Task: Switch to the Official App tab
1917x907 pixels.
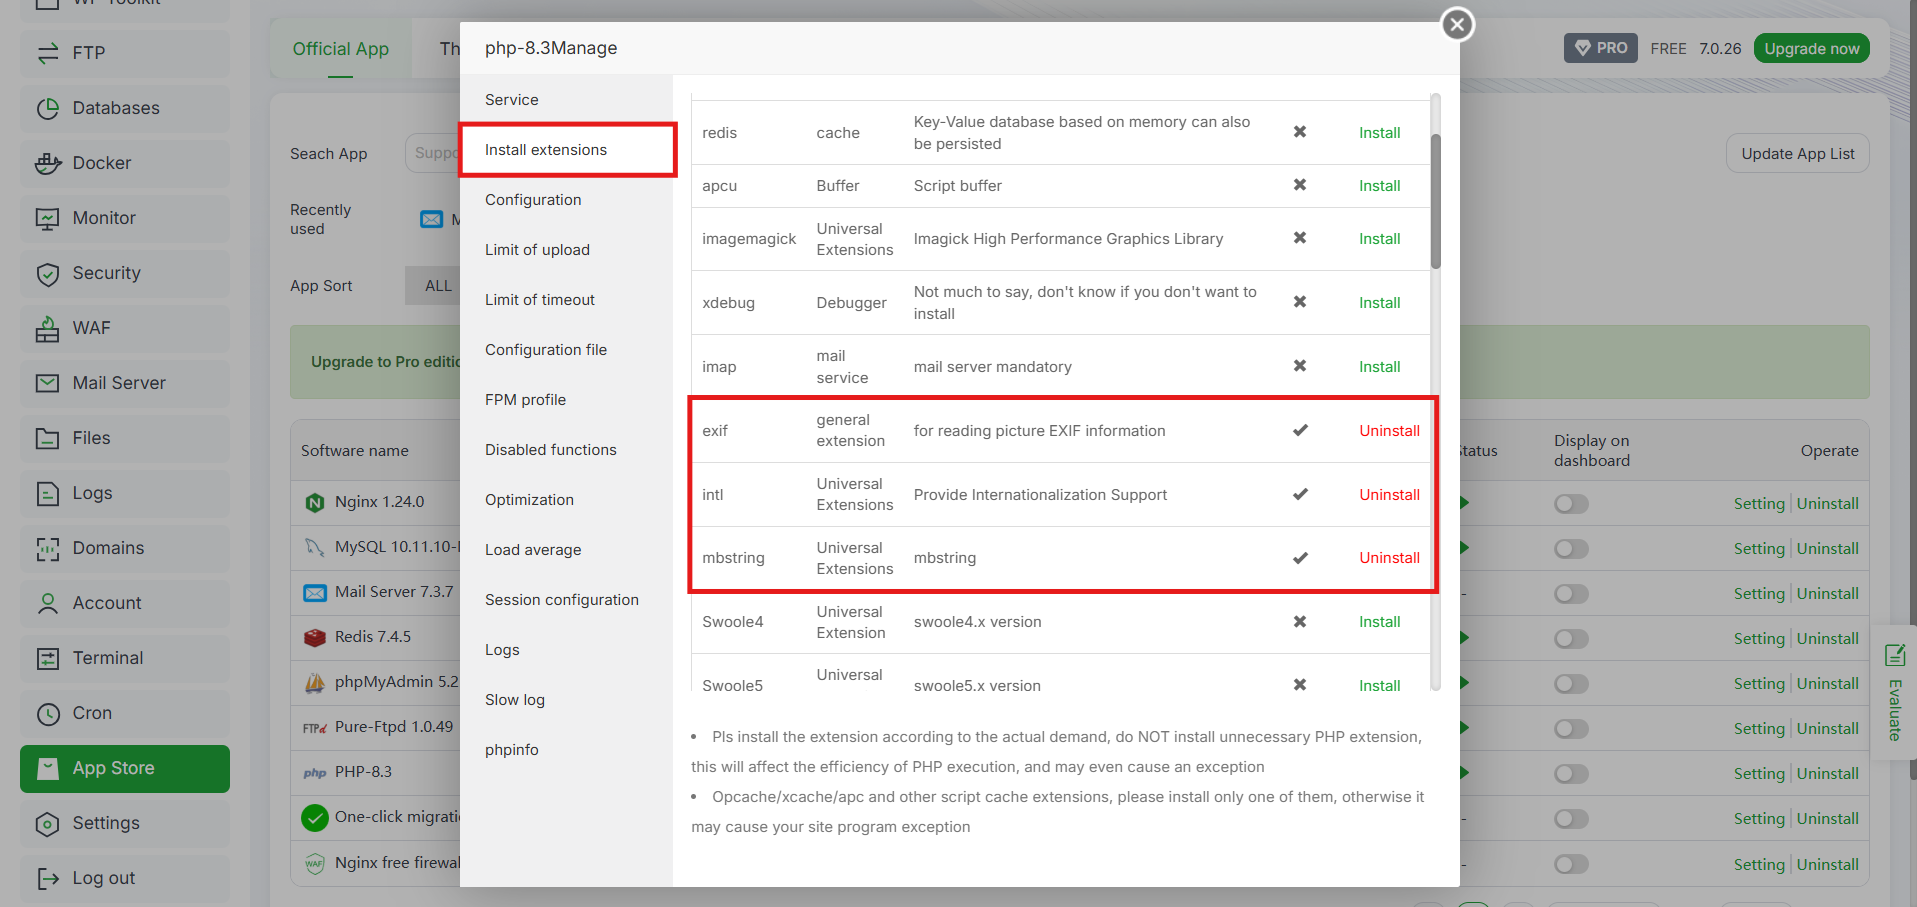Action: pyautogui.click(x=340, y=49)
